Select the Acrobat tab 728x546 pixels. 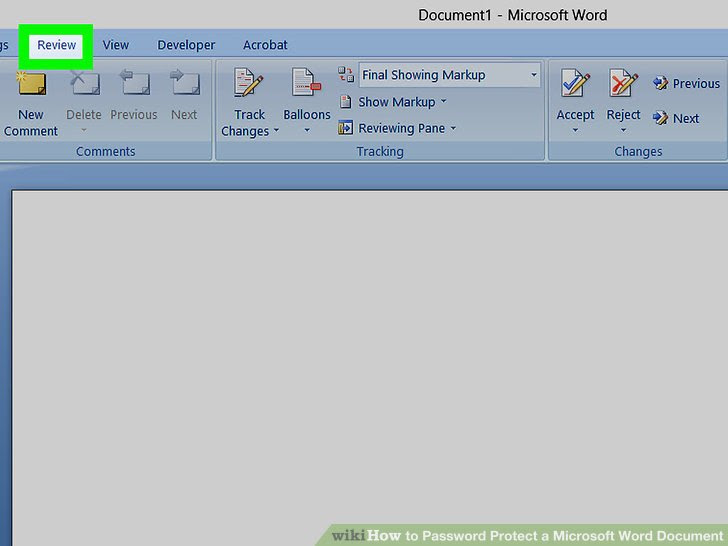pyautogui.click(x=265, y=45)
